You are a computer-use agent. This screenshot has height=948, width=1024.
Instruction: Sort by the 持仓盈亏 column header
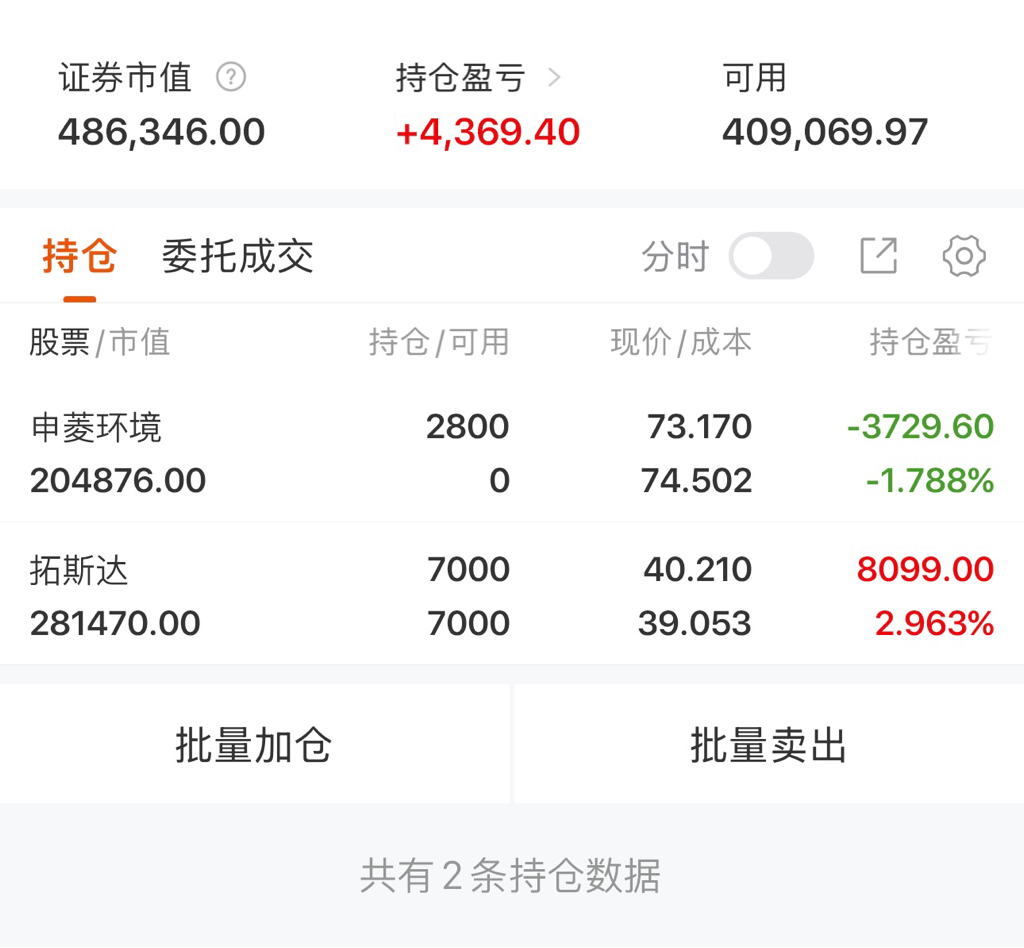coord(931,342)
